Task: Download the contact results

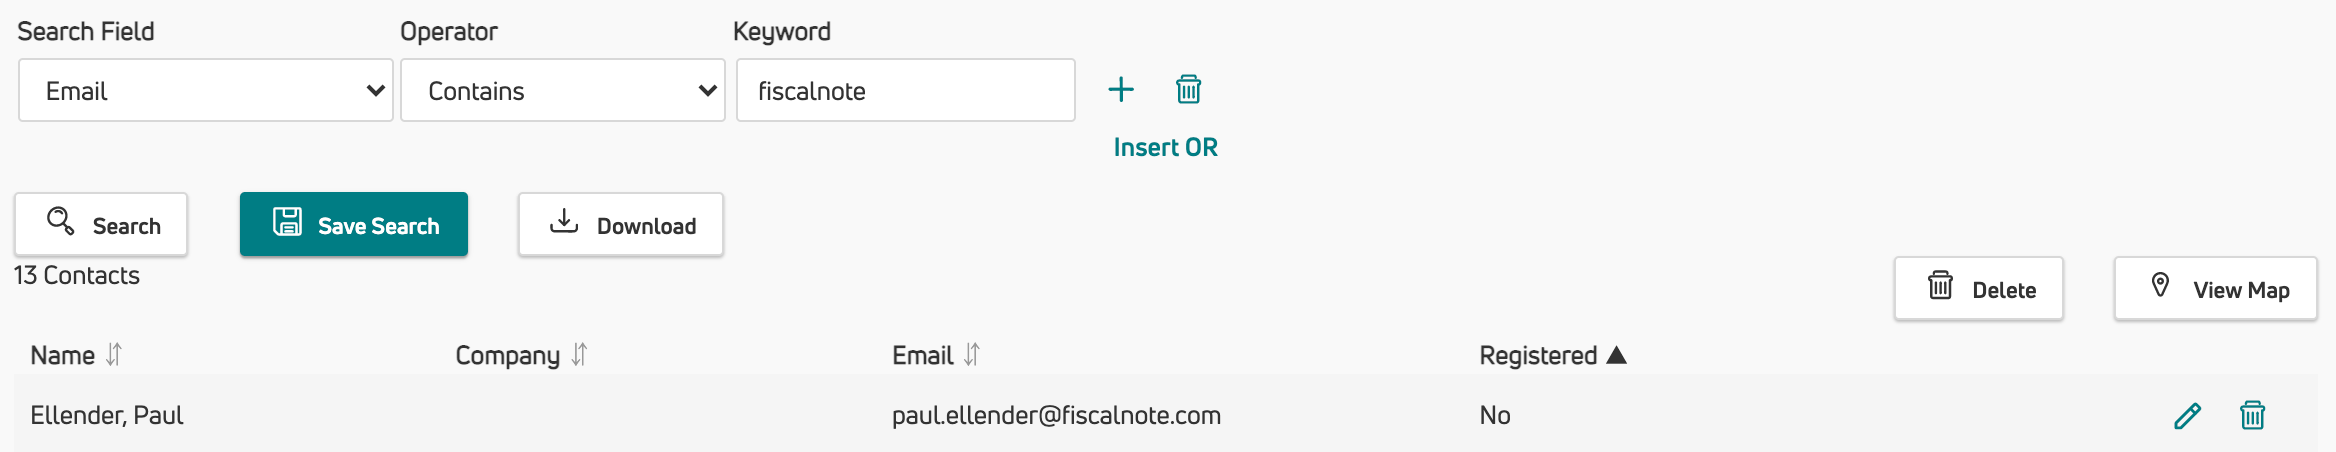Action: [x=621, y=224]
